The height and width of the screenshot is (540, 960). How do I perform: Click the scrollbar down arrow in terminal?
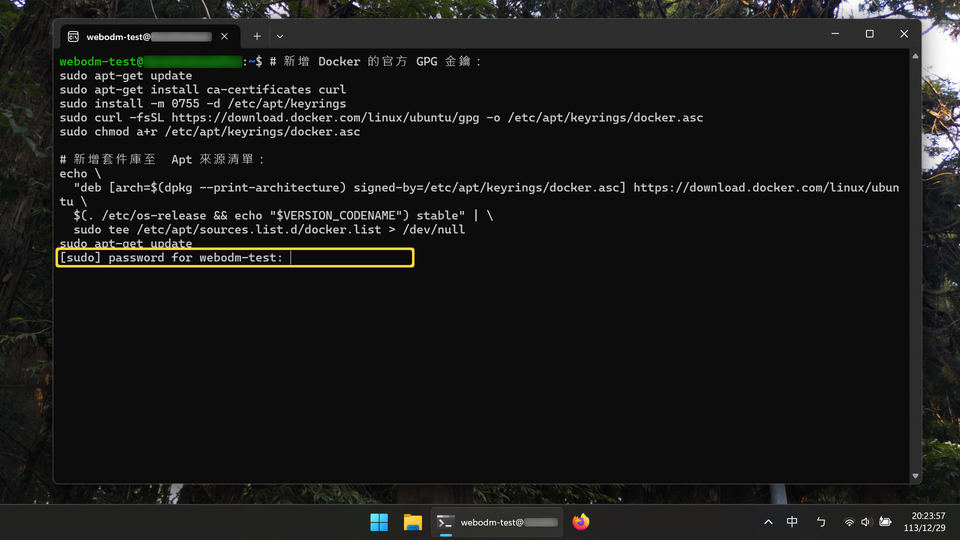click(x=915, y=476)
